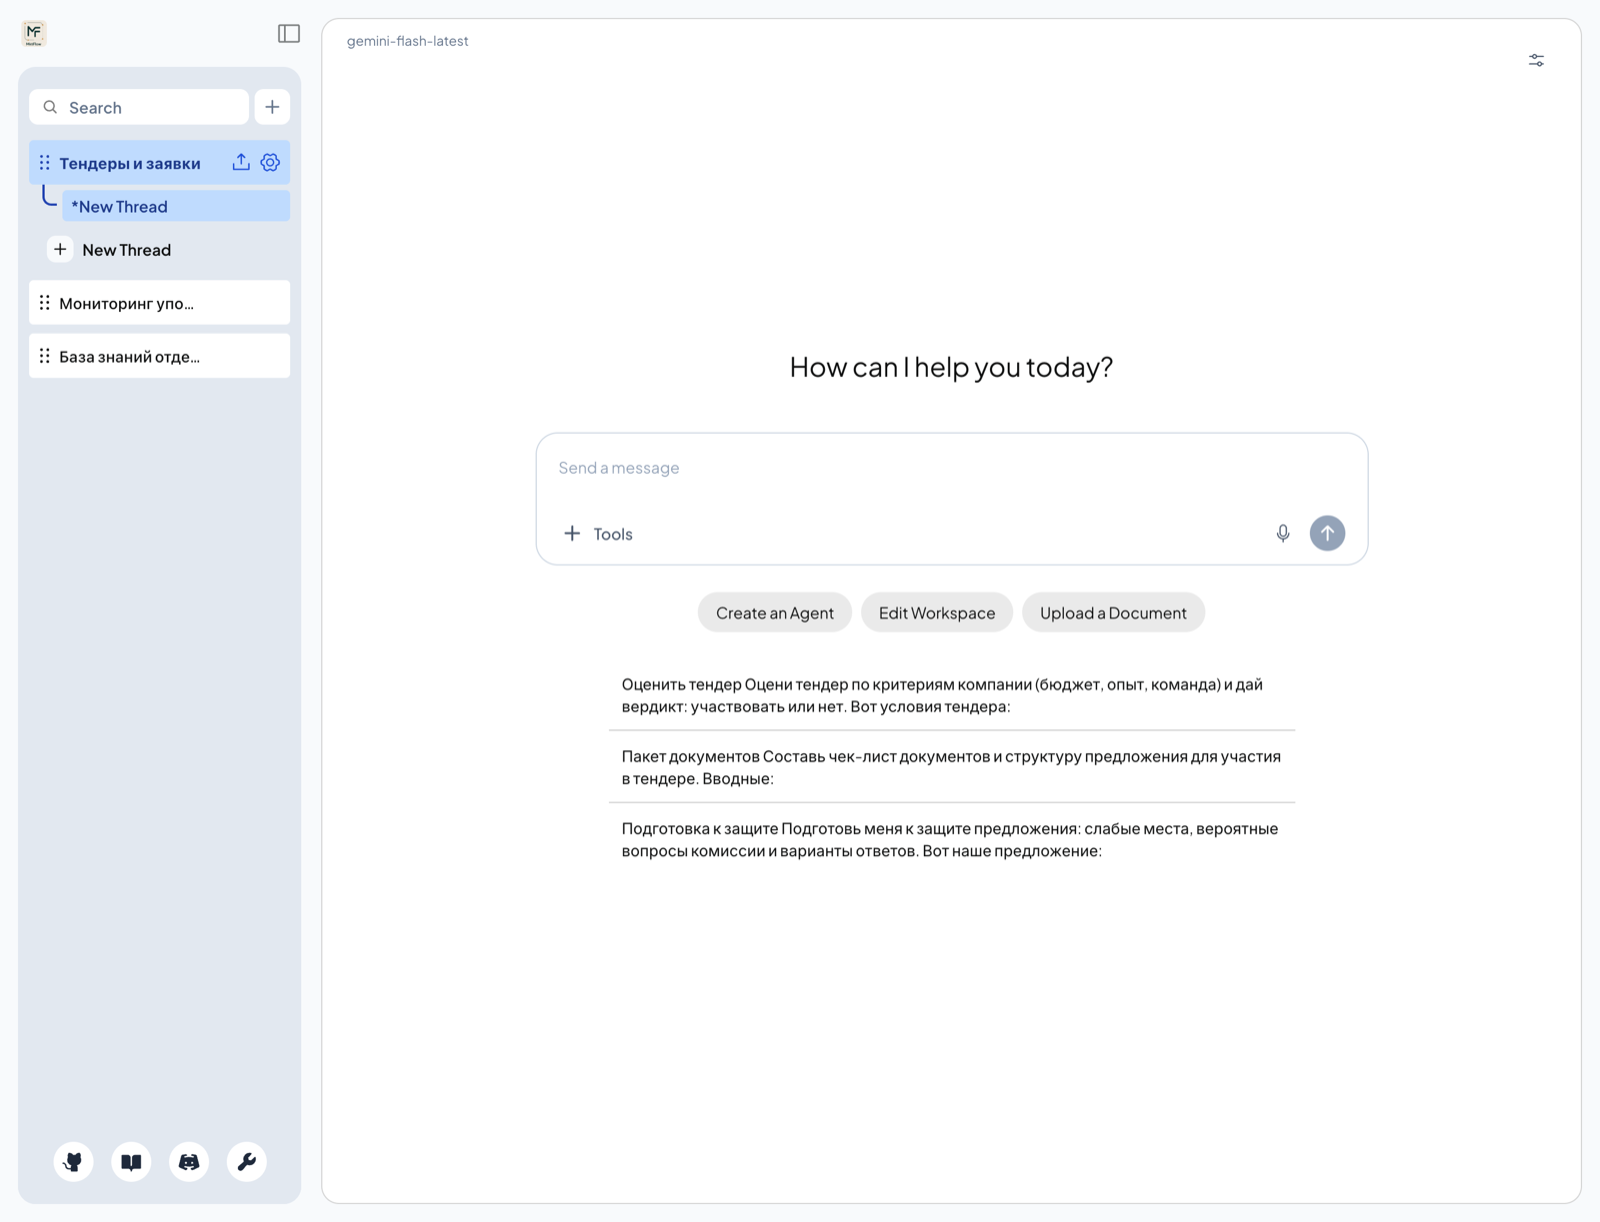This screenshot has width=1600, height=1222.
Task: Focus the Send a message input
Action: 951,468
